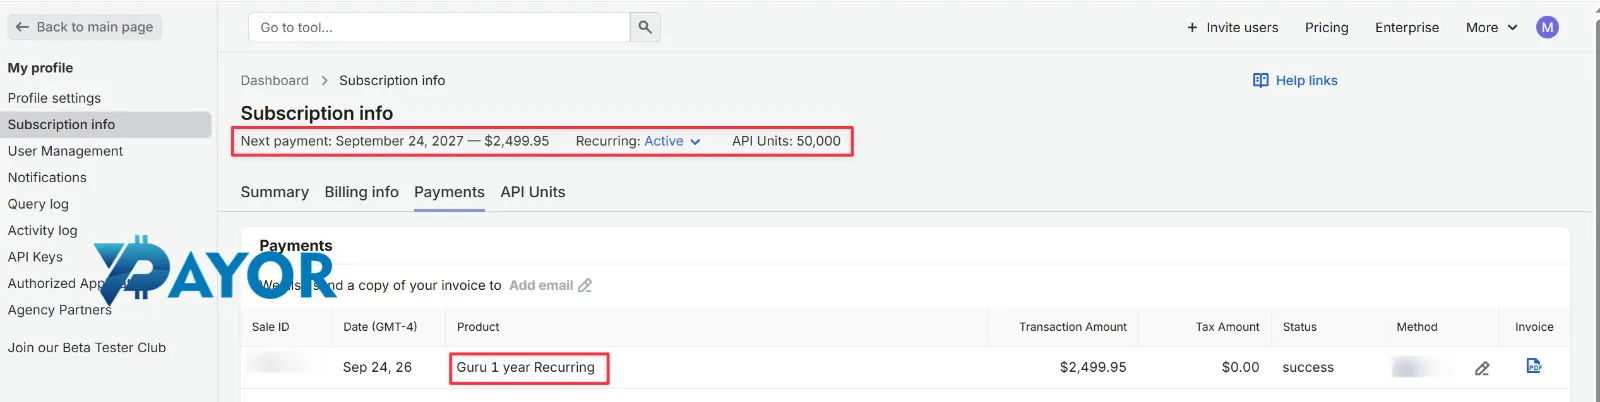Click the pencil icon beside Add email
Screen dimensions: 1600x402
point(585,285)
